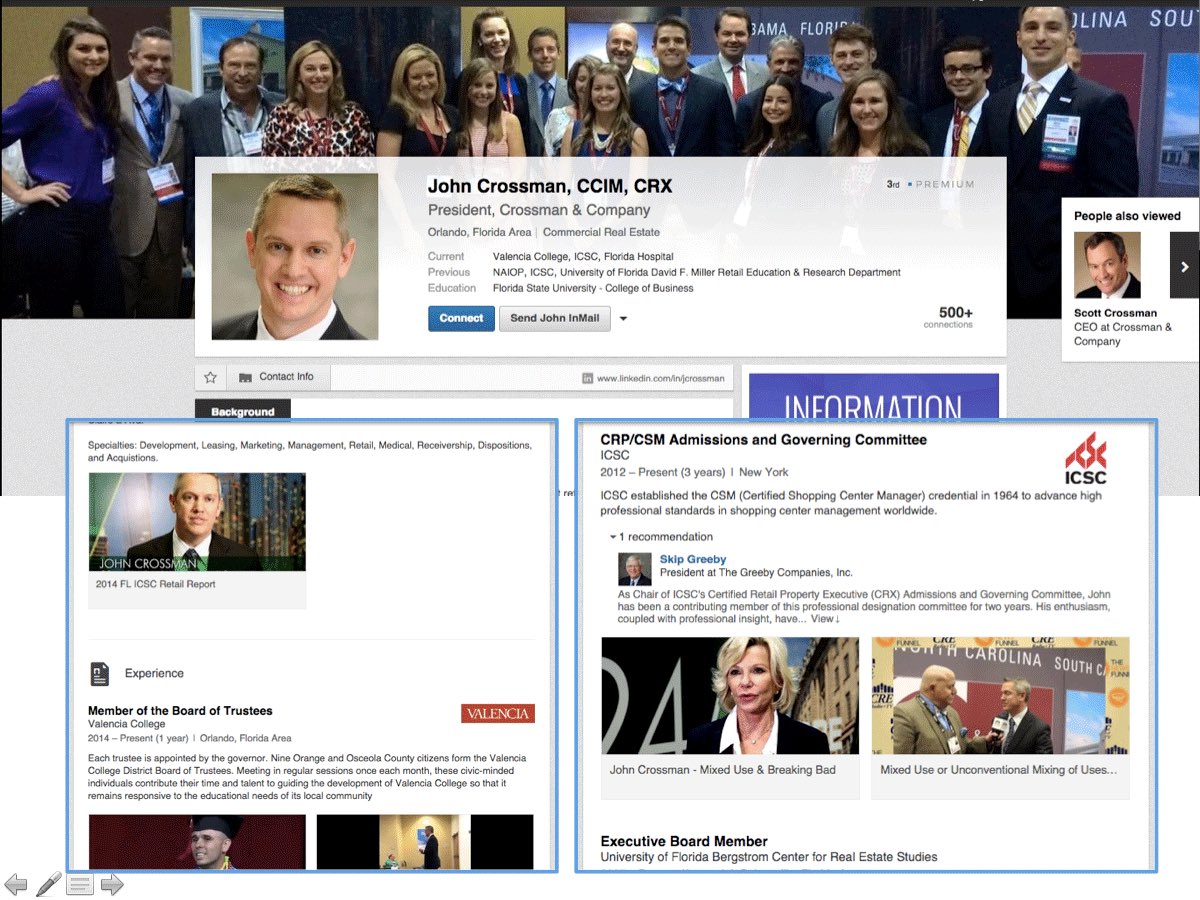The width and height of the screenshot is (1200, 900).
Task: Click the Valencia College company name text
Action: tap(127, 724)
